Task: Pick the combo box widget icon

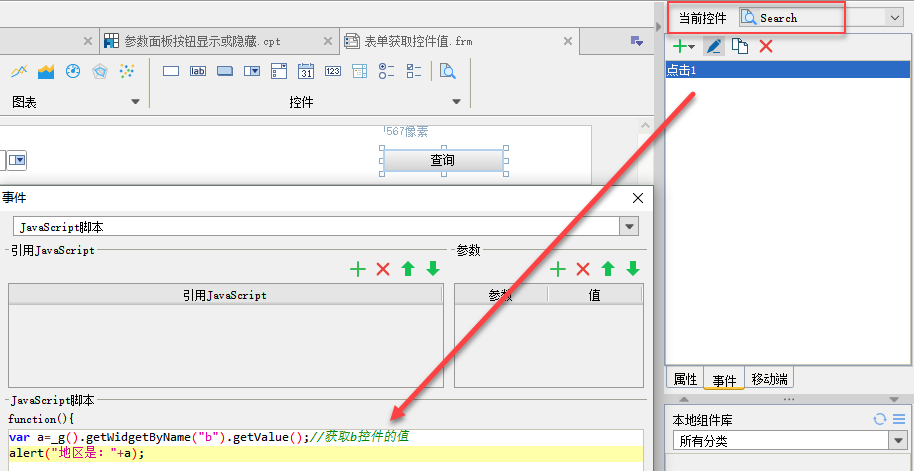Action: point(252,71)
